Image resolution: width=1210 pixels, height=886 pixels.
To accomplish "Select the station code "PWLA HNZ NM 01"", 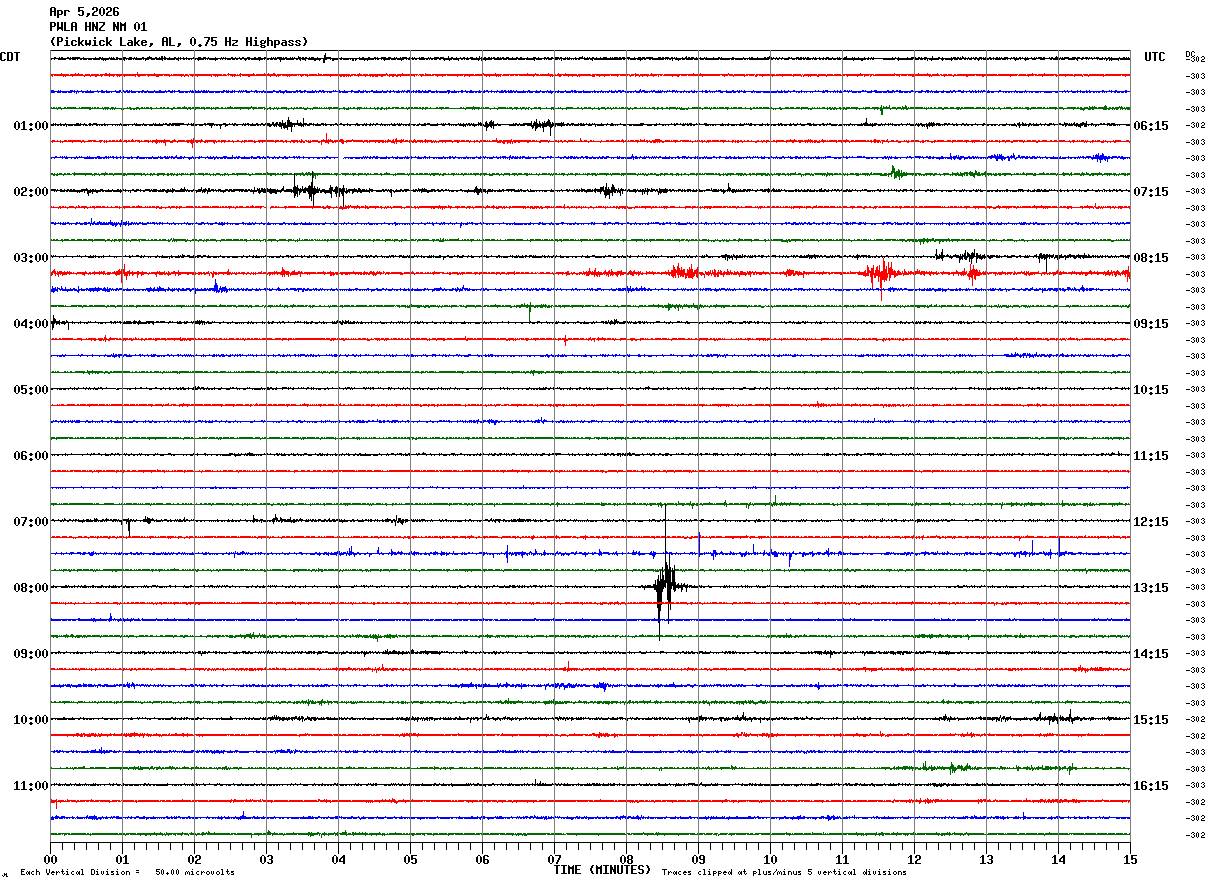I will (x=98, y=27).
